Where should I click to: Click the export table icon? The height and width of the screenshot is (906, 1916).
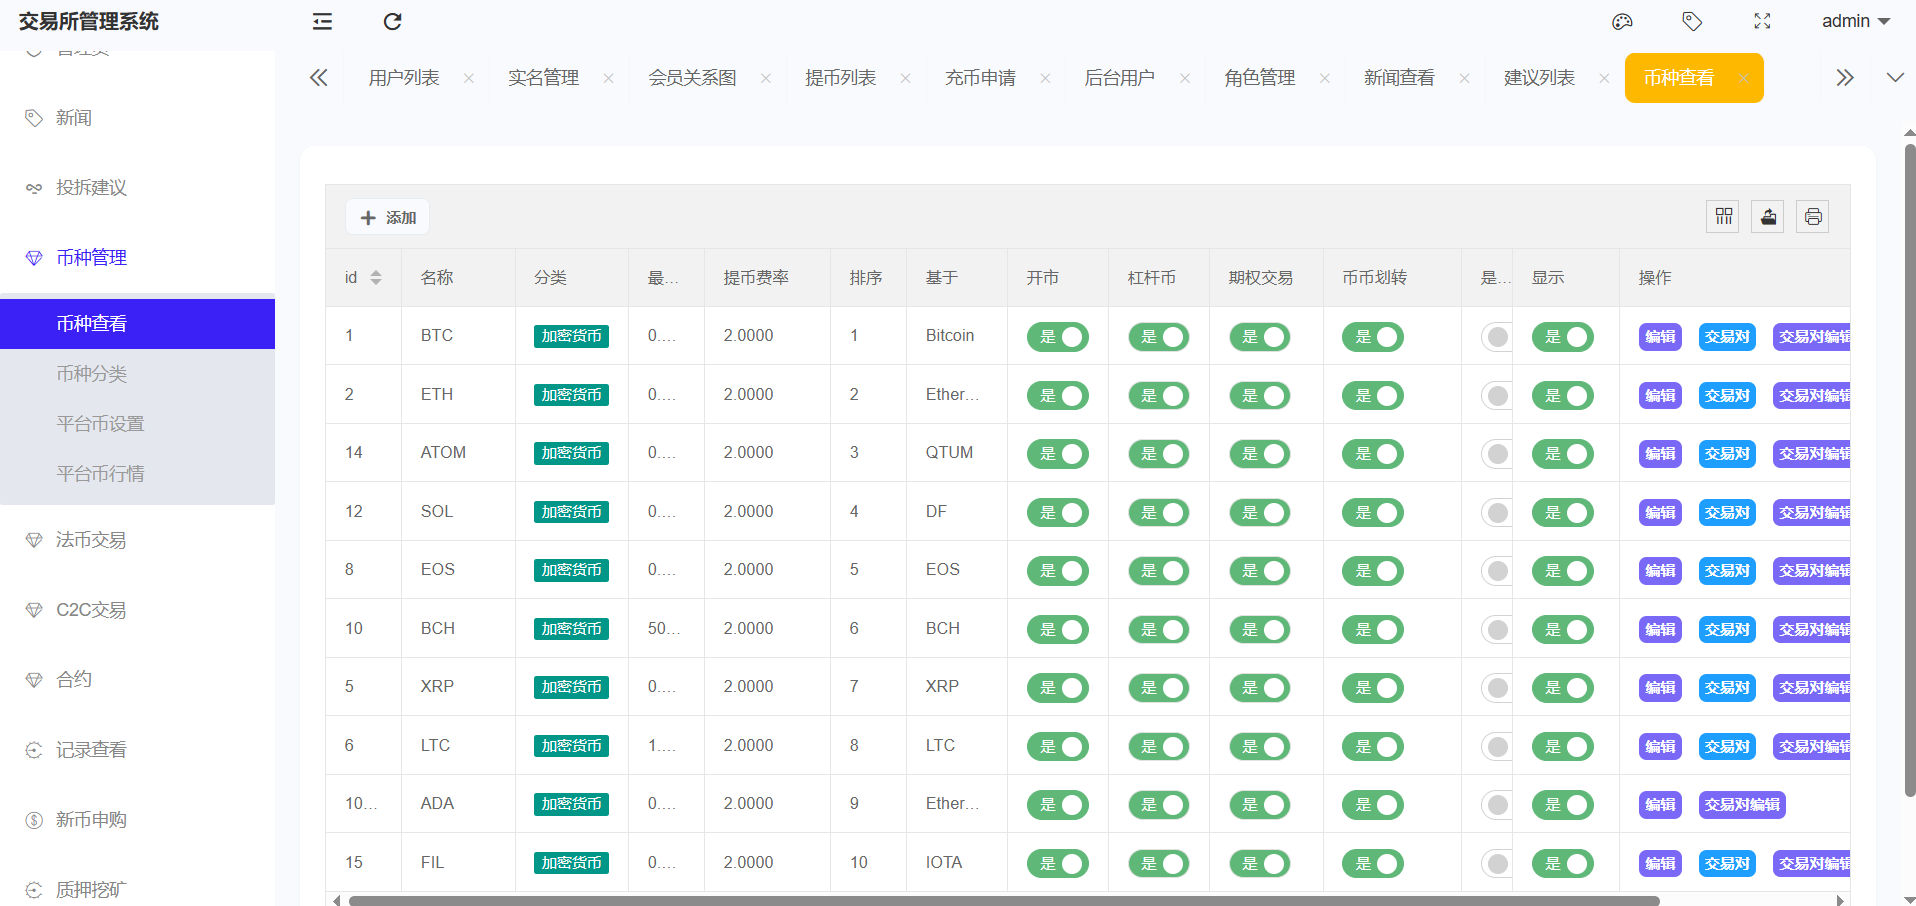click(1768, 217)
